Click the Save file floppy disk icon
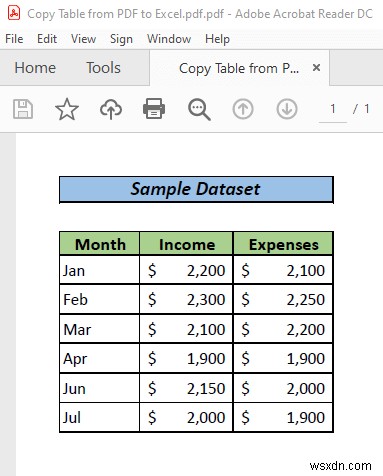 point(23,109)
